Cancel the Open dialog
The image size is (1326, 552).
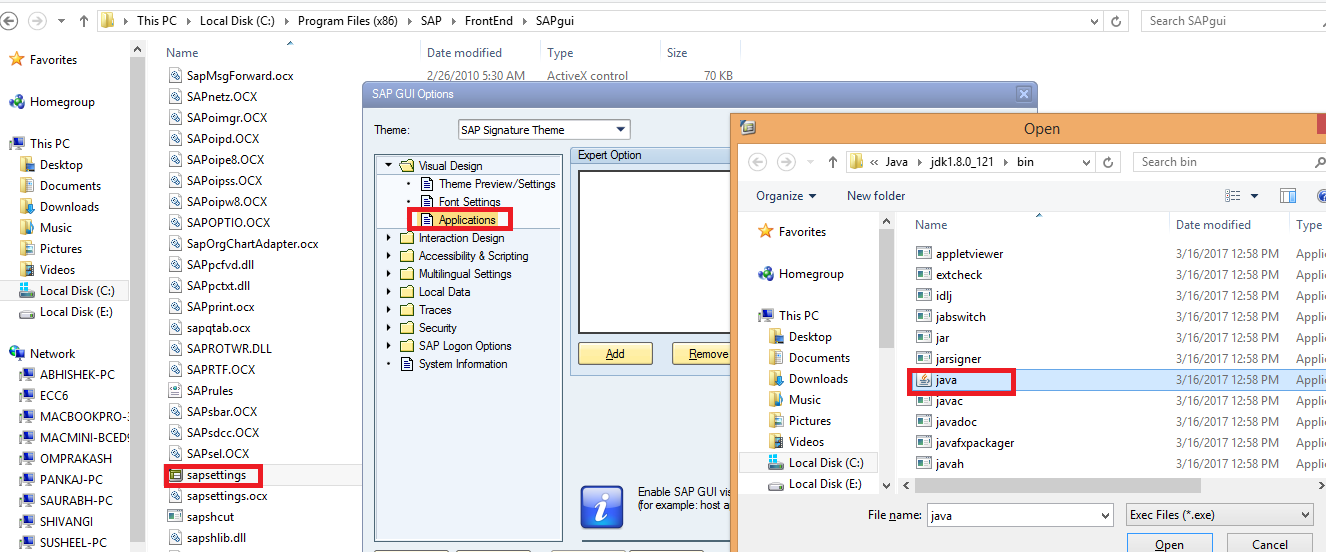coord(1270,545)
